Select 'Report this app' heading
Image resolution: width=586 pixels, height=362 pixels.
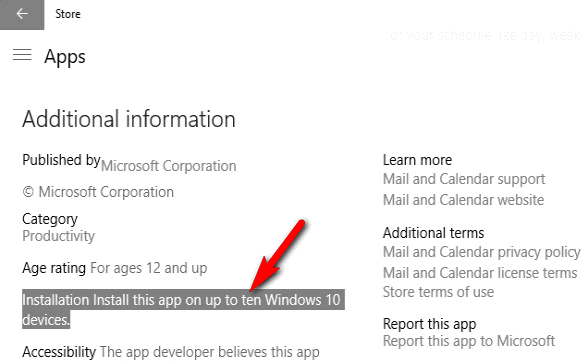(x=429, y=324)
